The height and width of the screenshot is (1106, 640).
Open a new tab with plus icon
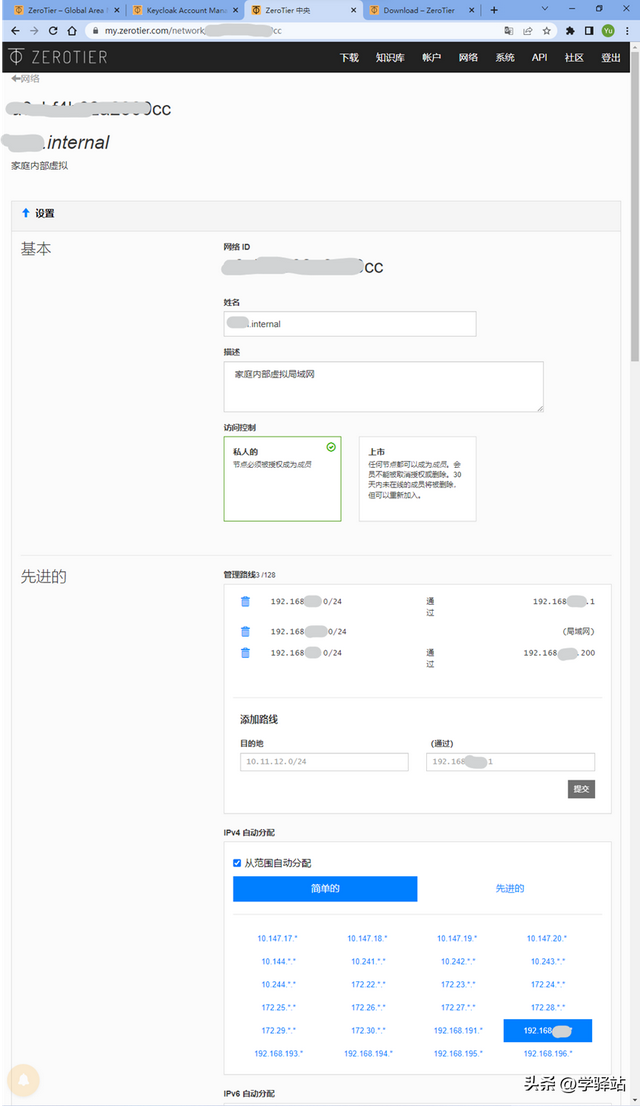494,10
